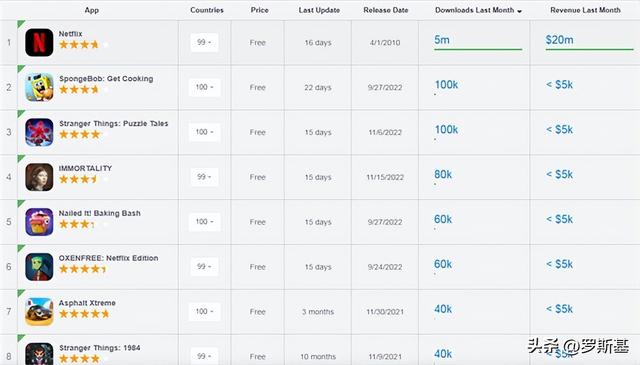Viewport: 640px width, 365px height.
Task: Open the OXENFREE: Netflix Edition icon
Action: [x=39, y=267]
